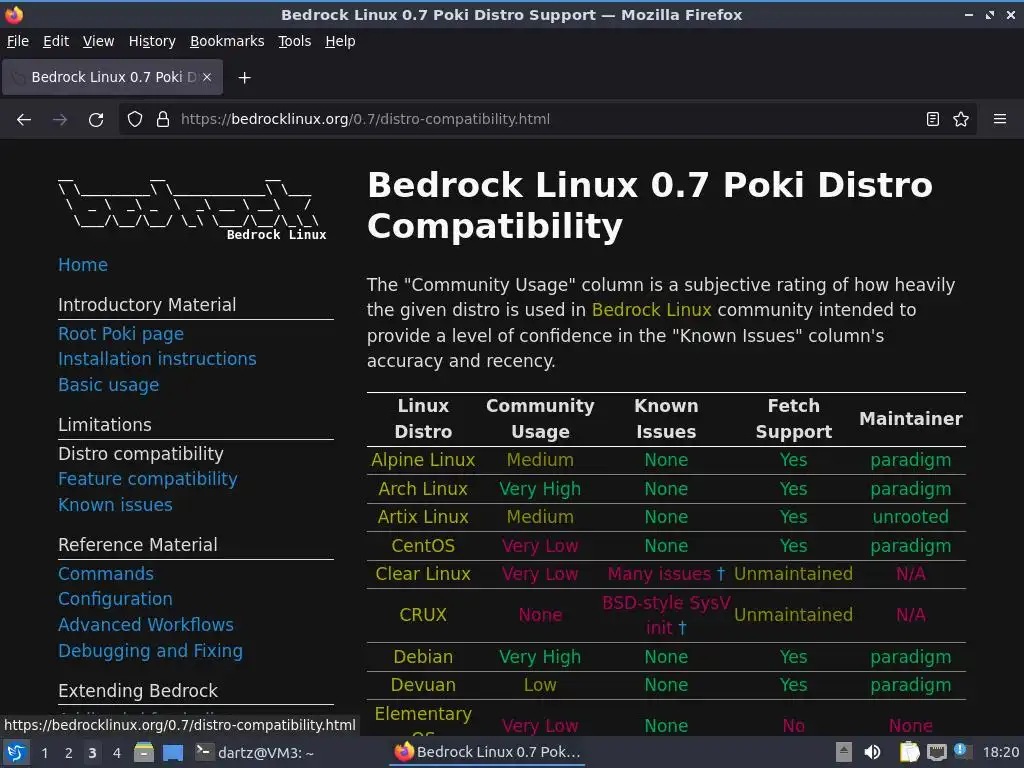
Task: Open the CentOS distro link
Action: point(423,546)
